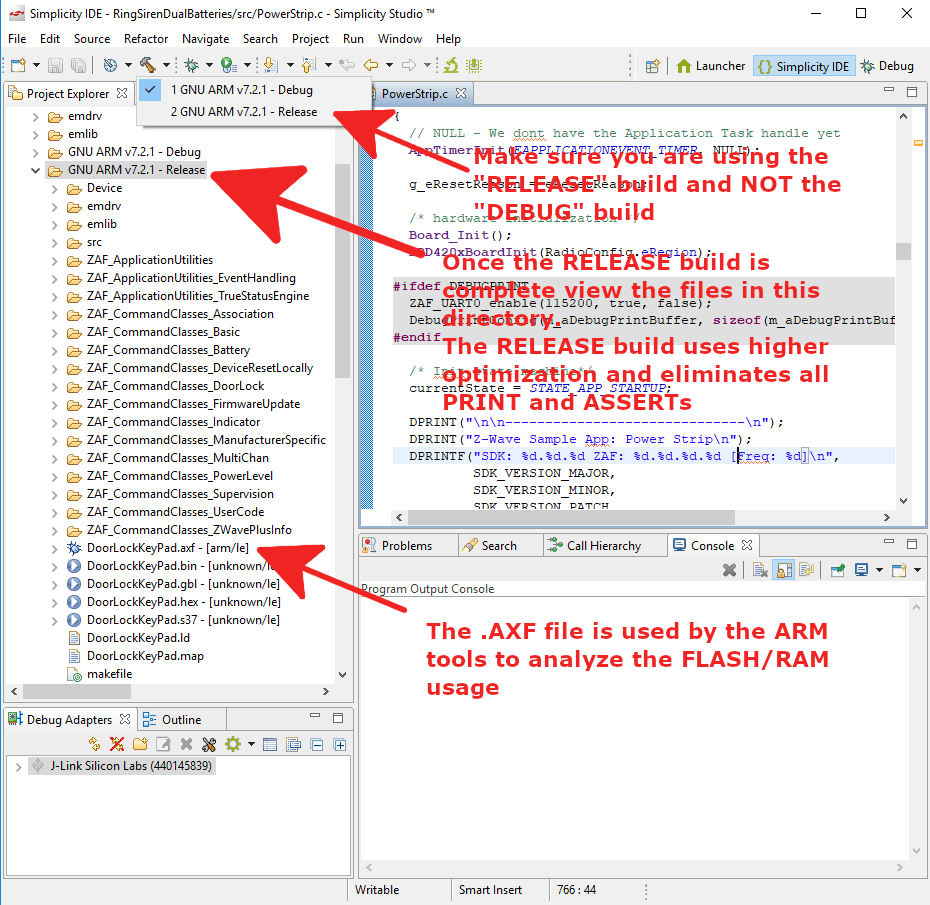Viewport: 930px width, 905px height.
Task: Select checked GNU ARM v7.2.1 - Debug configuration
Action: click(x=241, y=90)
